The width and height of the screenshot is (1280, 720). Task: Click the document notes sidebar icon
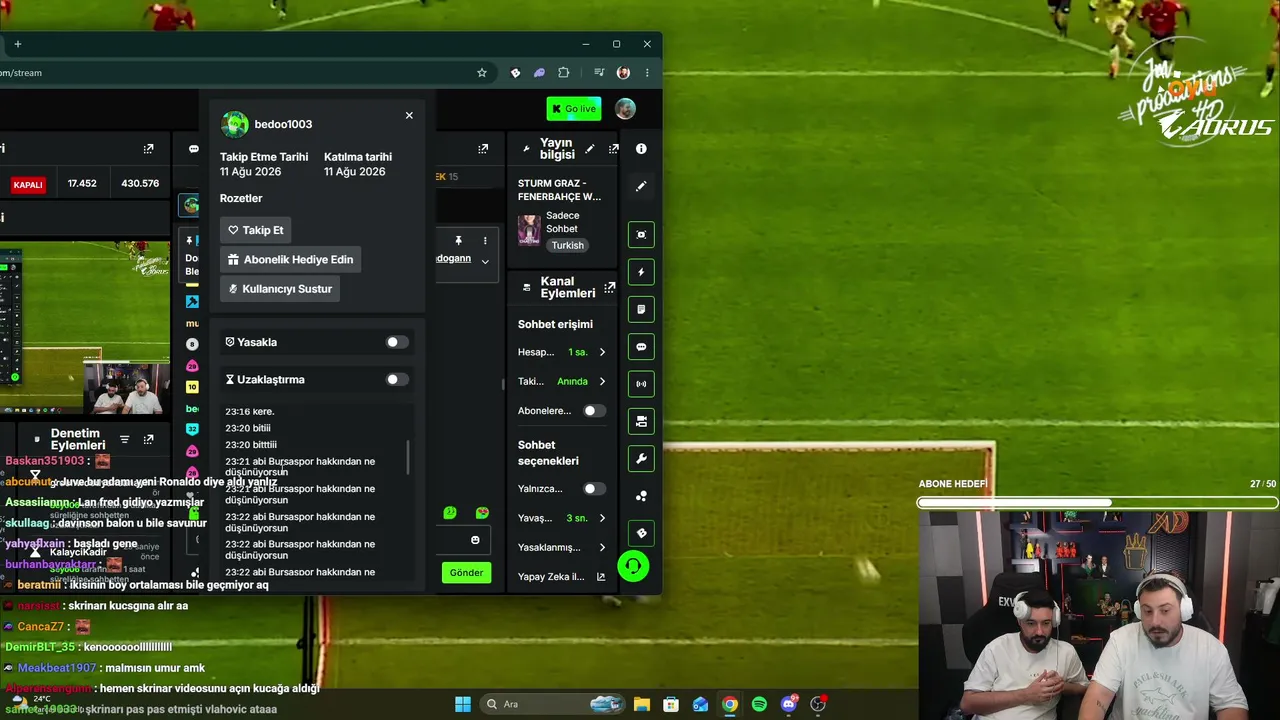[641, 310]
